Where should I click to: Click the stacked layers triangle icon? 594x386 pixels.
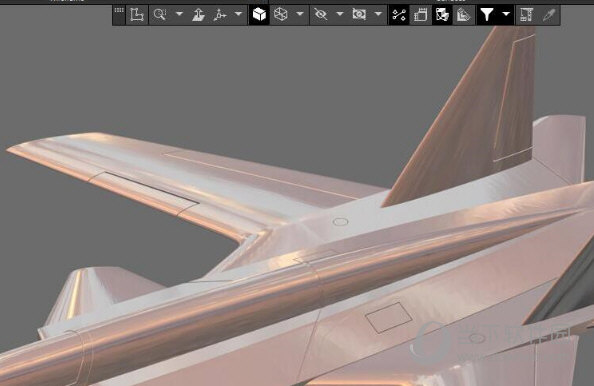coord(464,15)
